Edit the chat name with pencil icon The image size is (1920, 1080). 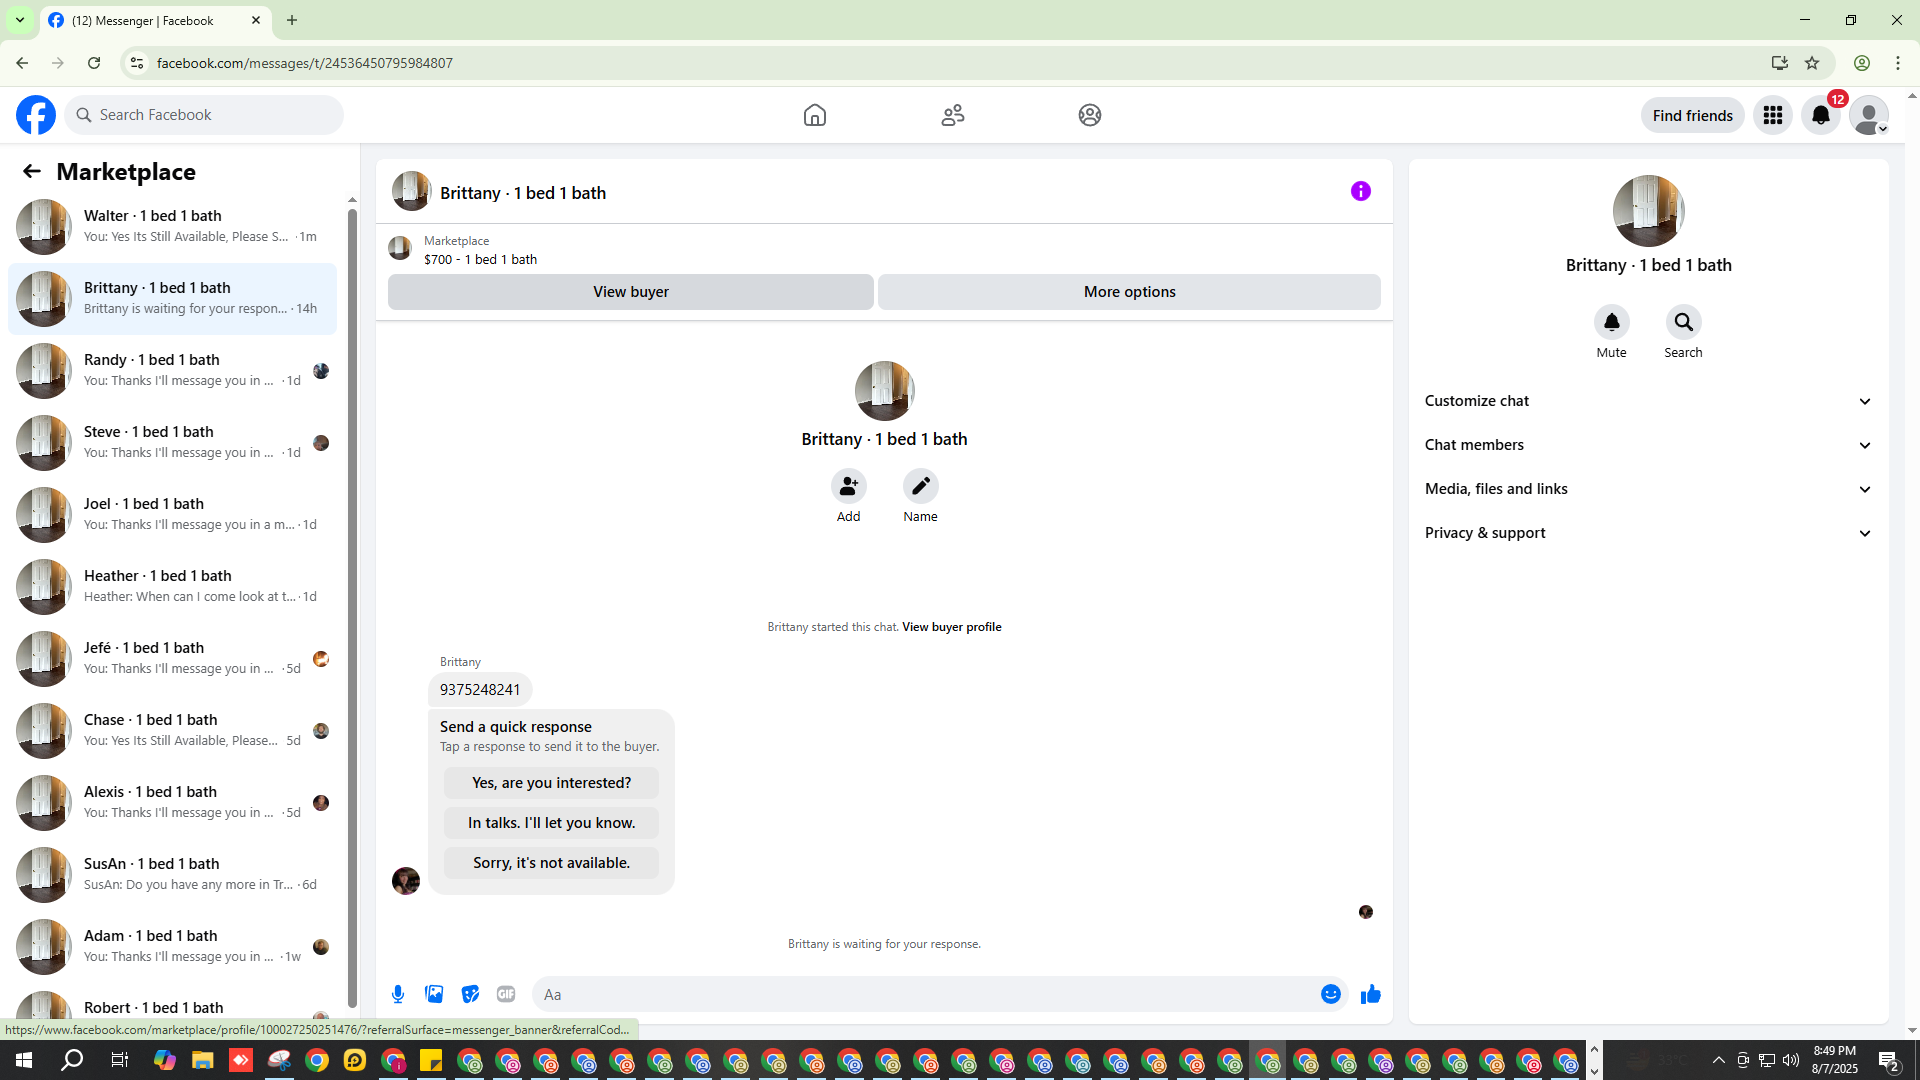coord(921,486)
